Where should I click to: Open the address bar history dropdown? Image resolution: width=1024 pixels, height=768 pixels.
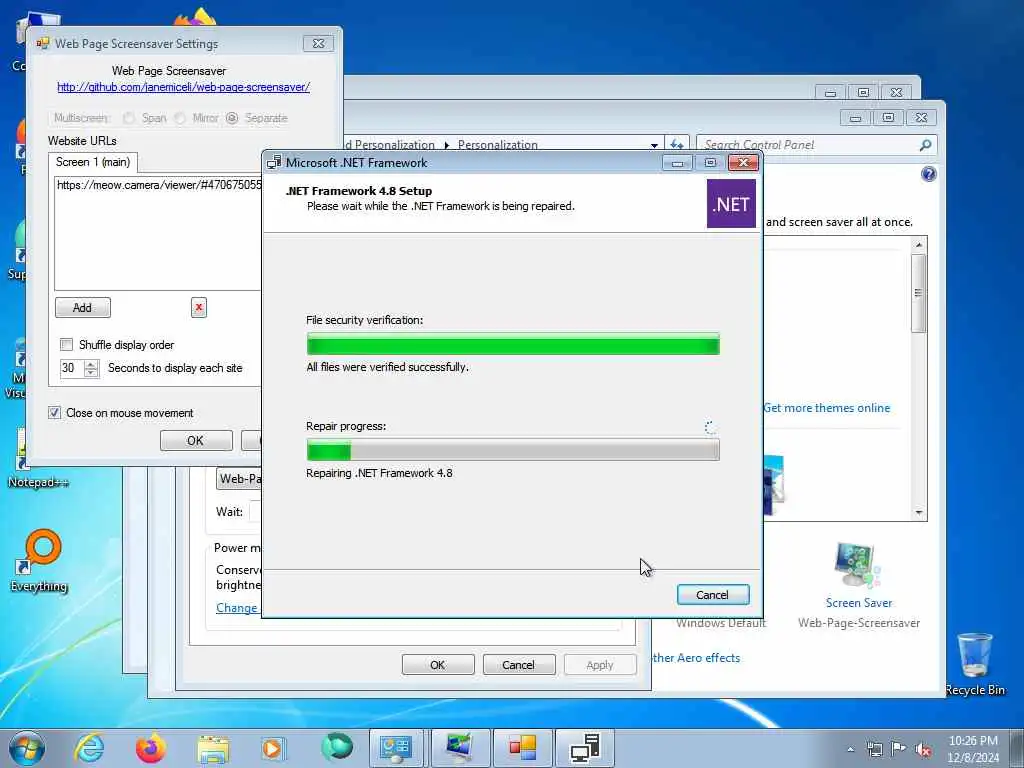click(x=654, y=145)
